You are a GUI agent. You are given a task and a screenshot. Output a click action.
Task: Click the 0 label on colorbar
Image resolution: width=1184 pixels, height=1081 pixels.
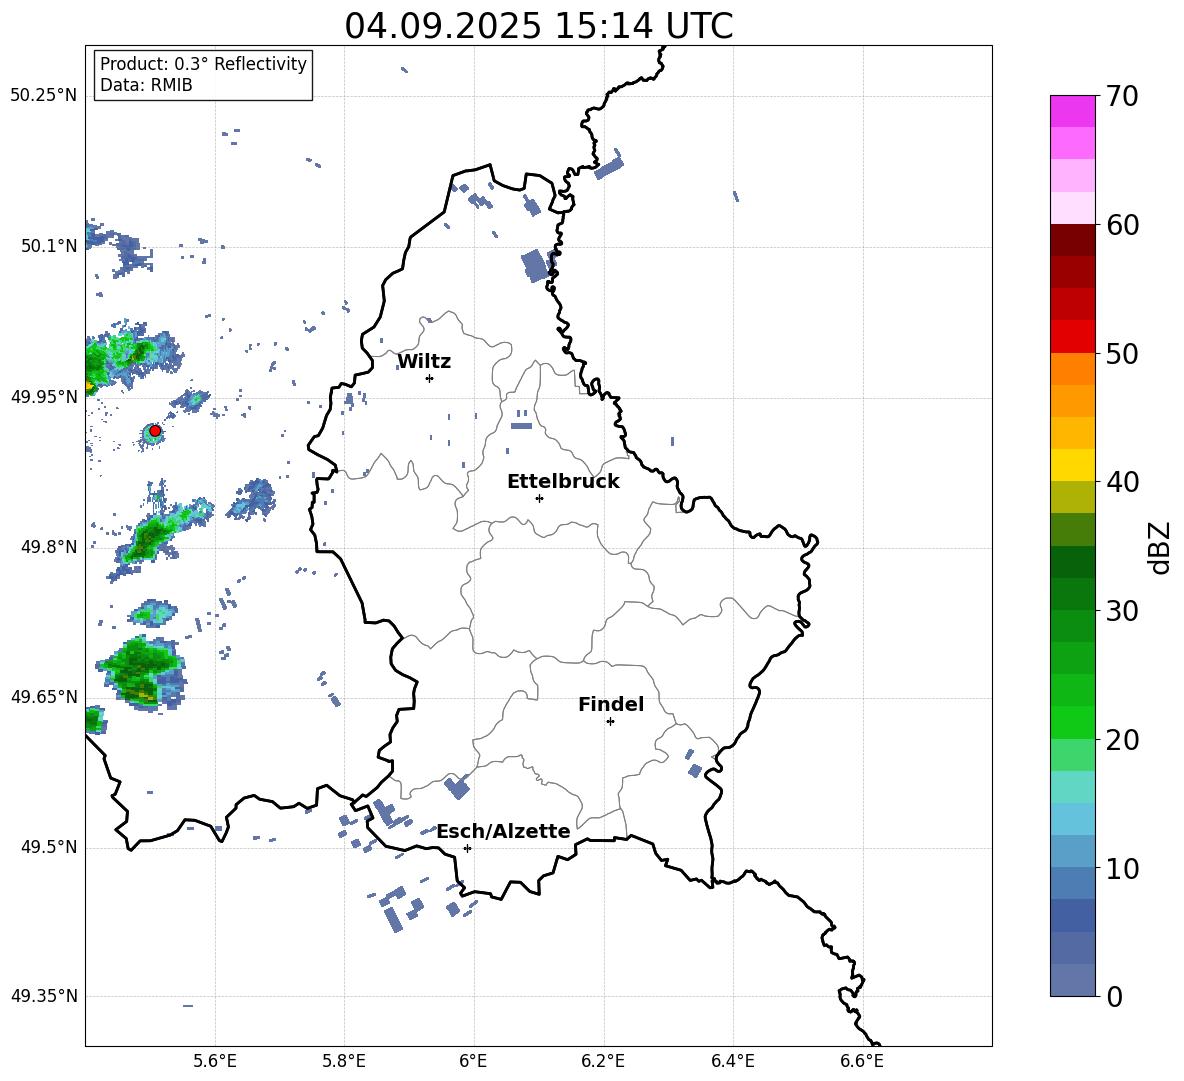[1114, 997]
